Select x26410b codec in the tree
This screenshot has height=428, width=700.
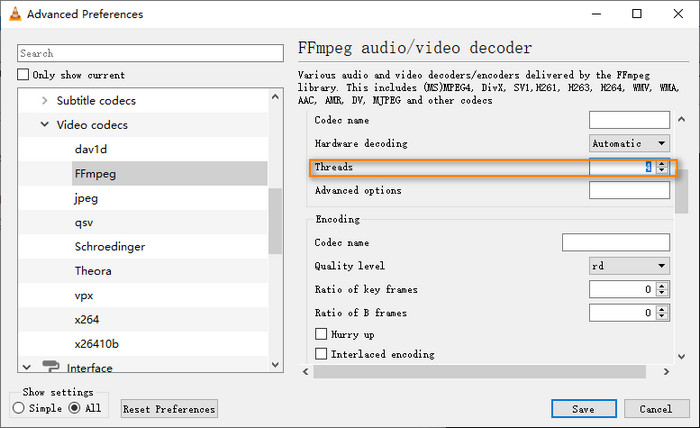point(96,344)
